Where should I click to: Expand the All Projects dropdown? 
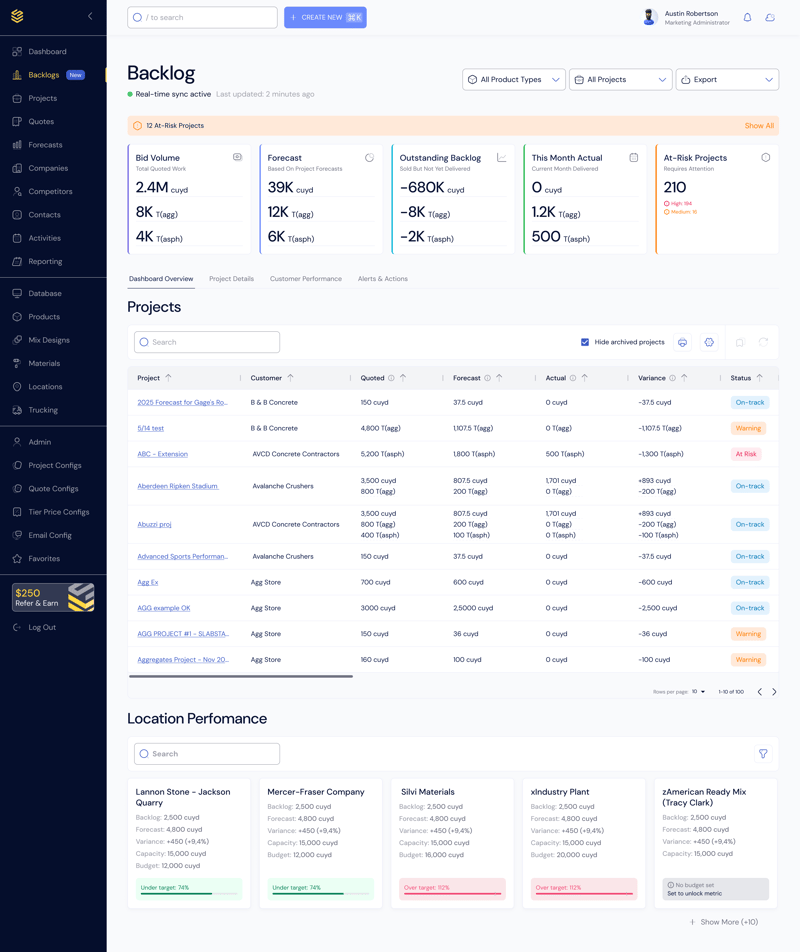click(x=620, y=80)
